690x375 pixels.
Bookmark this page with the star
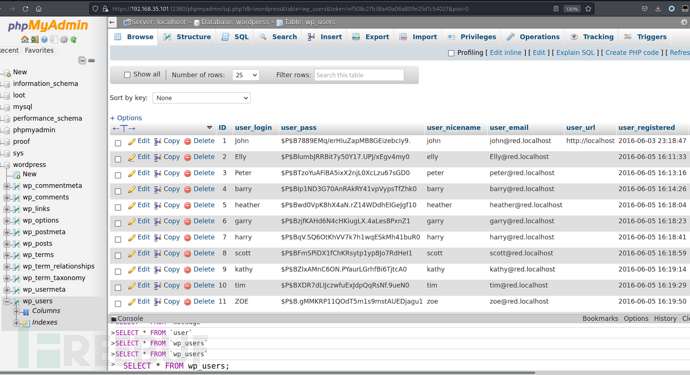coord(588,8)
